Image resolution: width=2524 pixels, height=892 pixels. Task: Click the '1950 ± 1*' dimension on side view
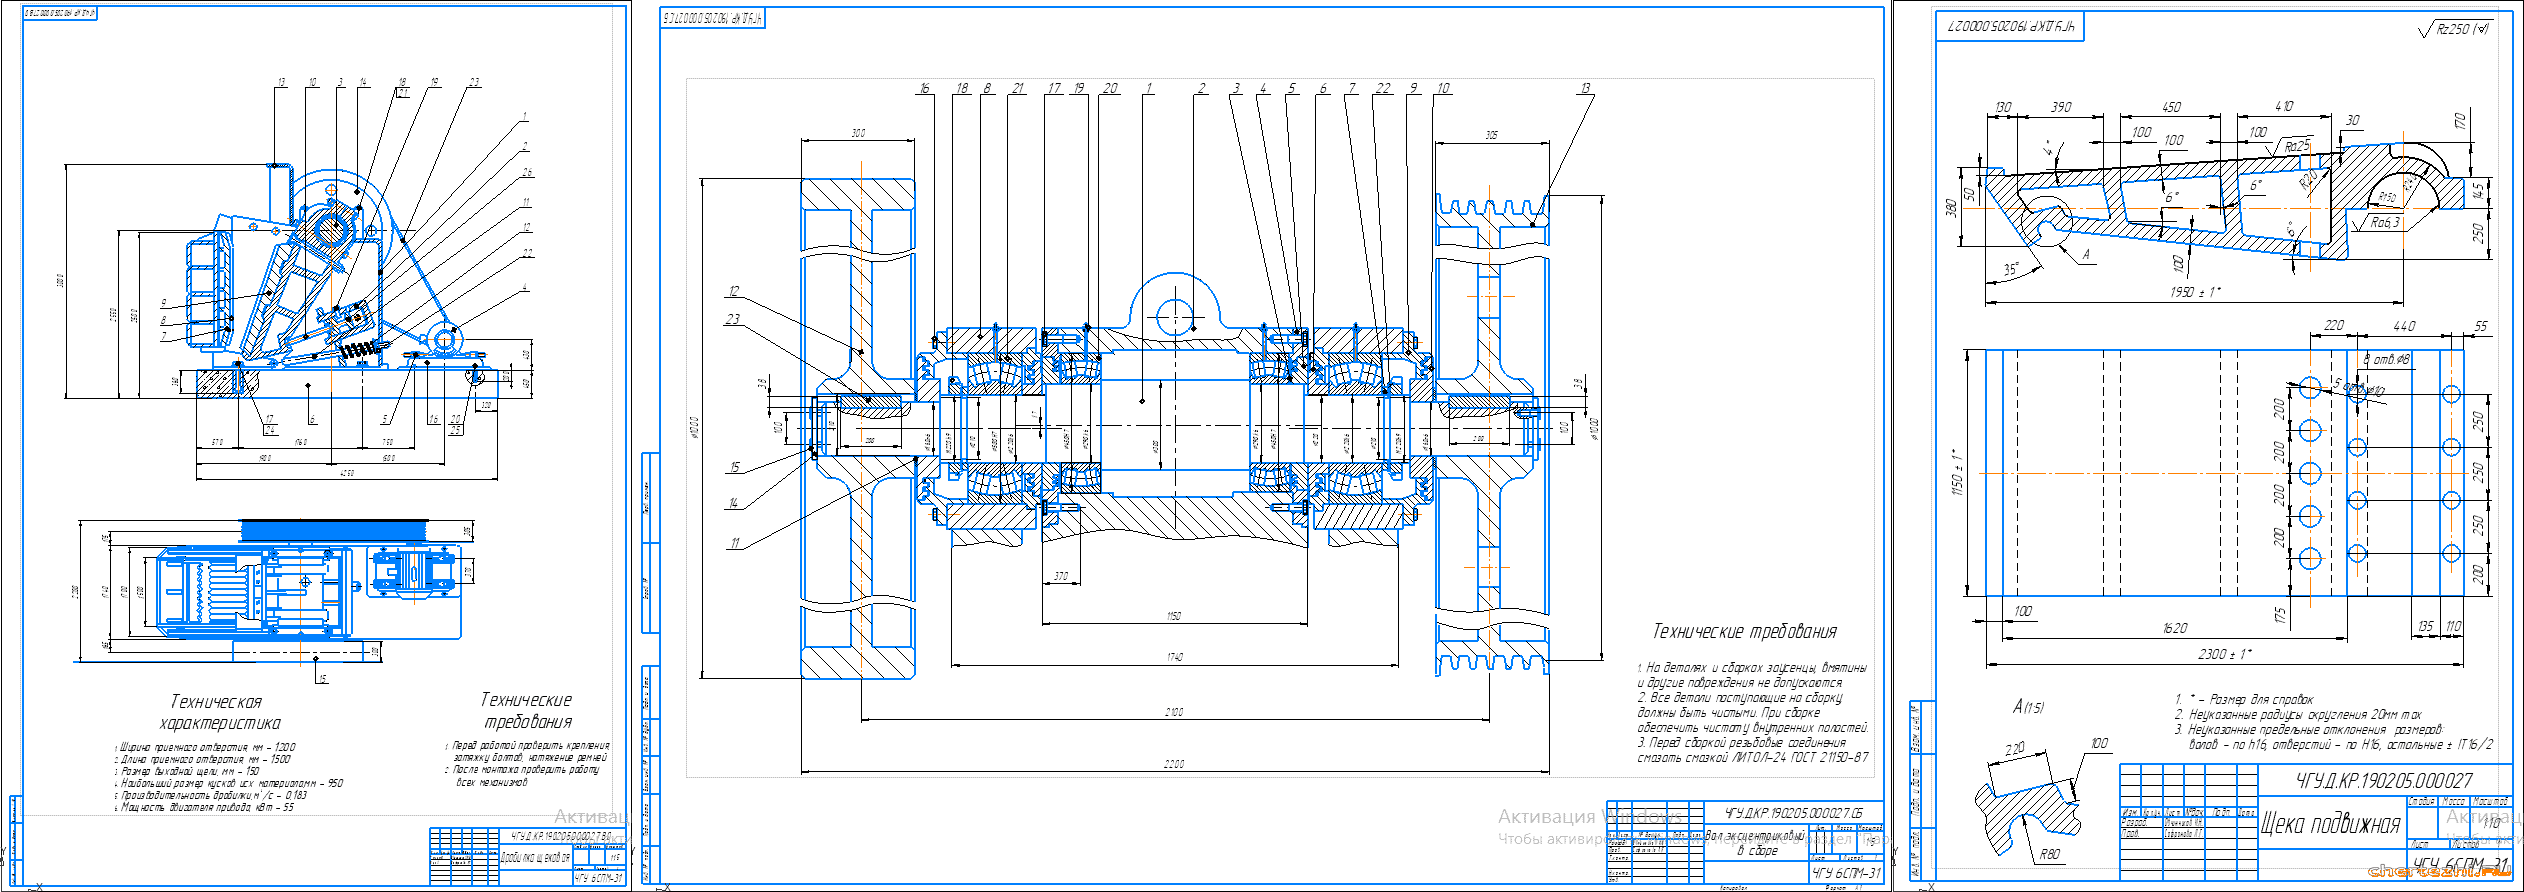point(2195,292)
